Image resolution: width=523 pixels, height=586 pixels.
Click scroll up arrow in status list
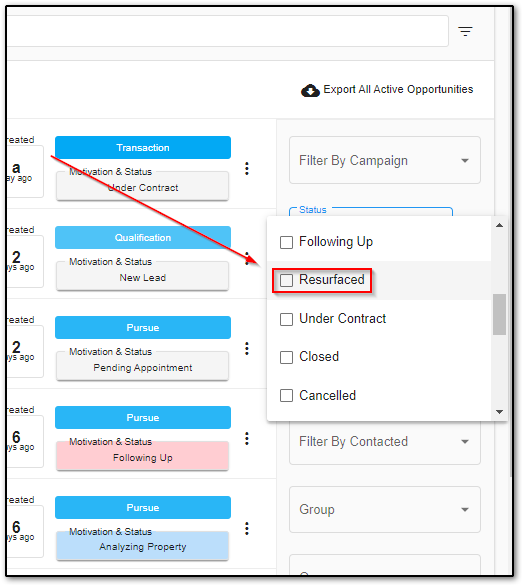coord(499,225)
